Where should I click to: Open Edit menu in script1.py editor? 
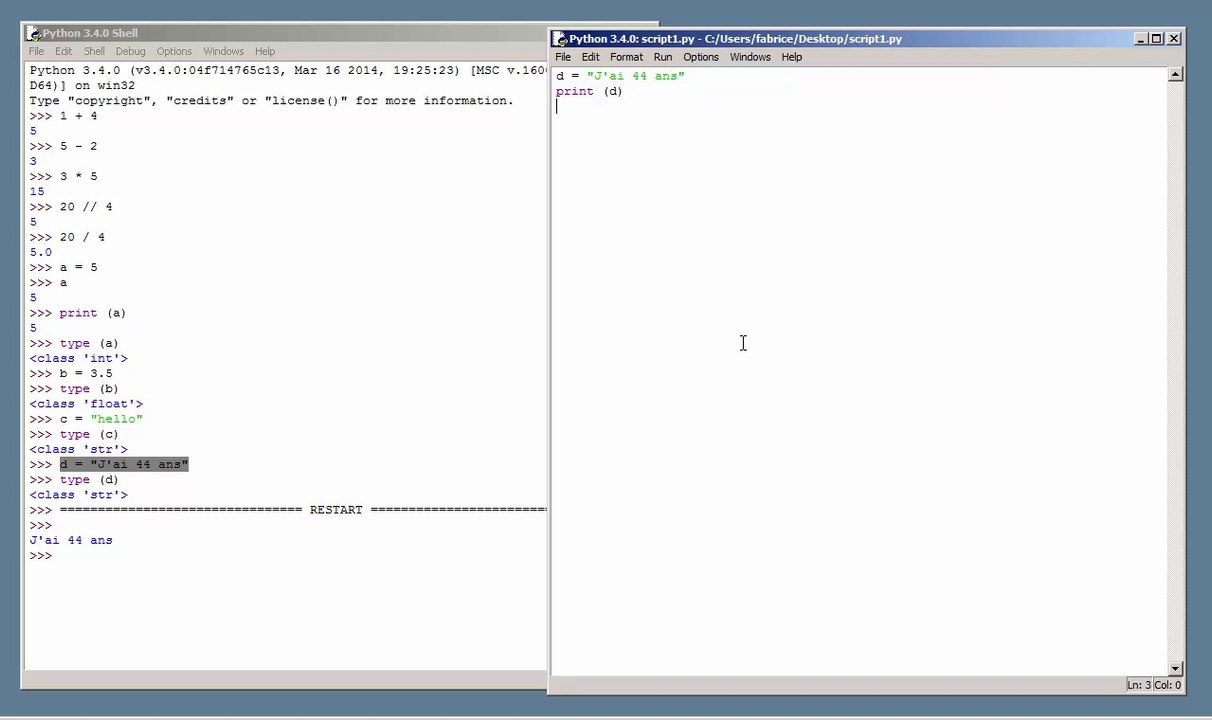pos(590,57)
